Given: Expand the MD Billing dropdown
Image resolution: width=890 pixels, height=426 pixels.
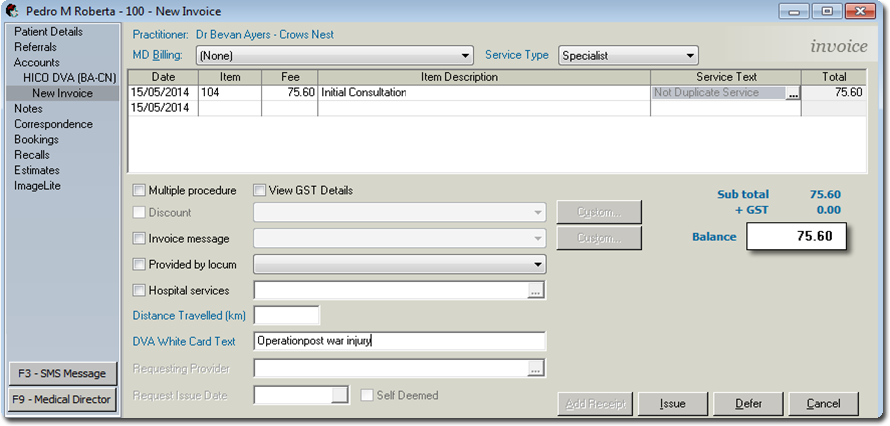Looking at the screenshot, I should pos(465,55).
